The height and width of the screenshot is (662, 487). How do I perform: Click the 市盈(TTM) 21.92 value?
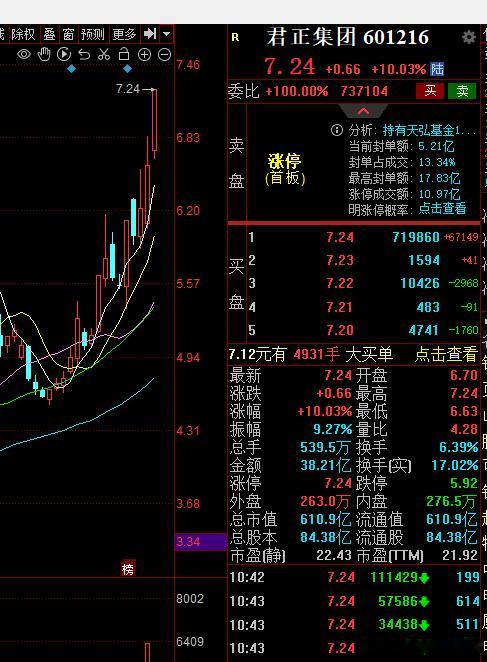point(460,555)
